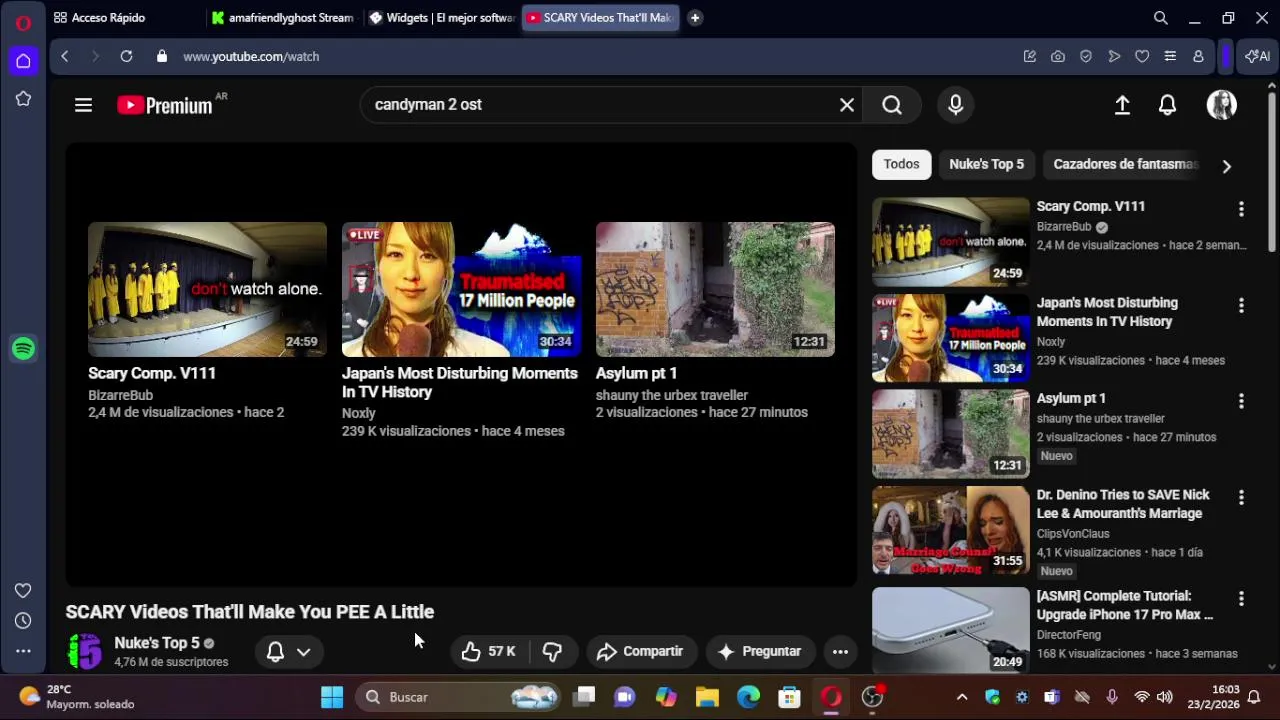Open Opera sidebar three-dots menu

point(23,651)
